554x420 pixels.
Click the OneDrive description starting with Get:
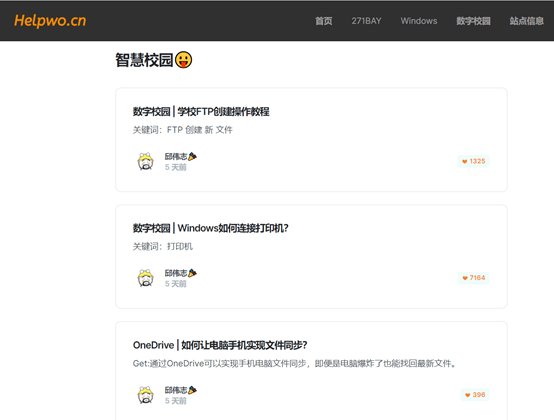click(x=295, y=363)
